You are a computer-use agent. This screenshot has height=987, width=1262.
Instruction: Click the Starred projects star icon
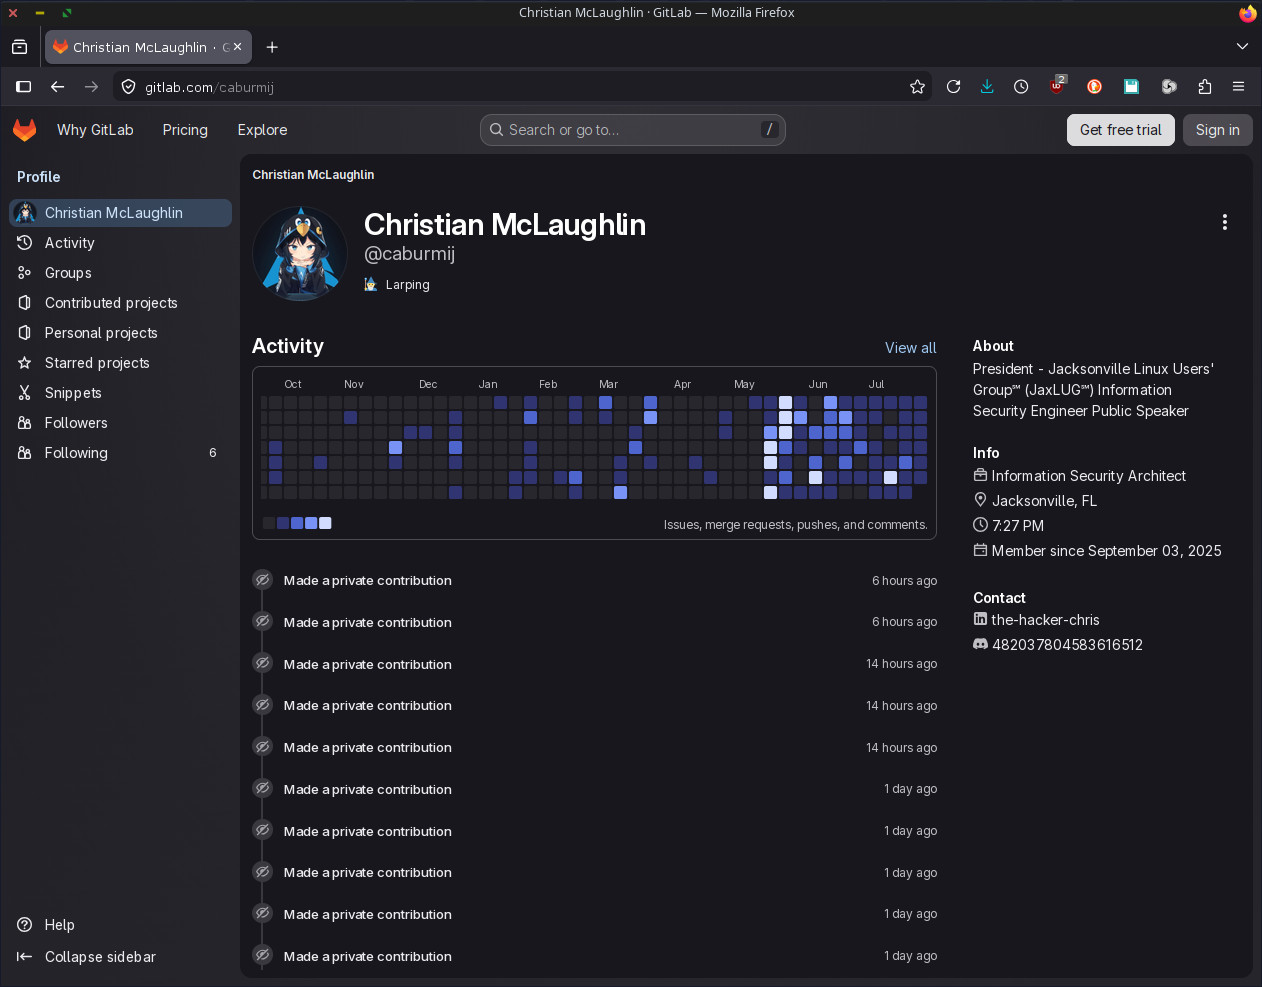[x=25, y=363]
